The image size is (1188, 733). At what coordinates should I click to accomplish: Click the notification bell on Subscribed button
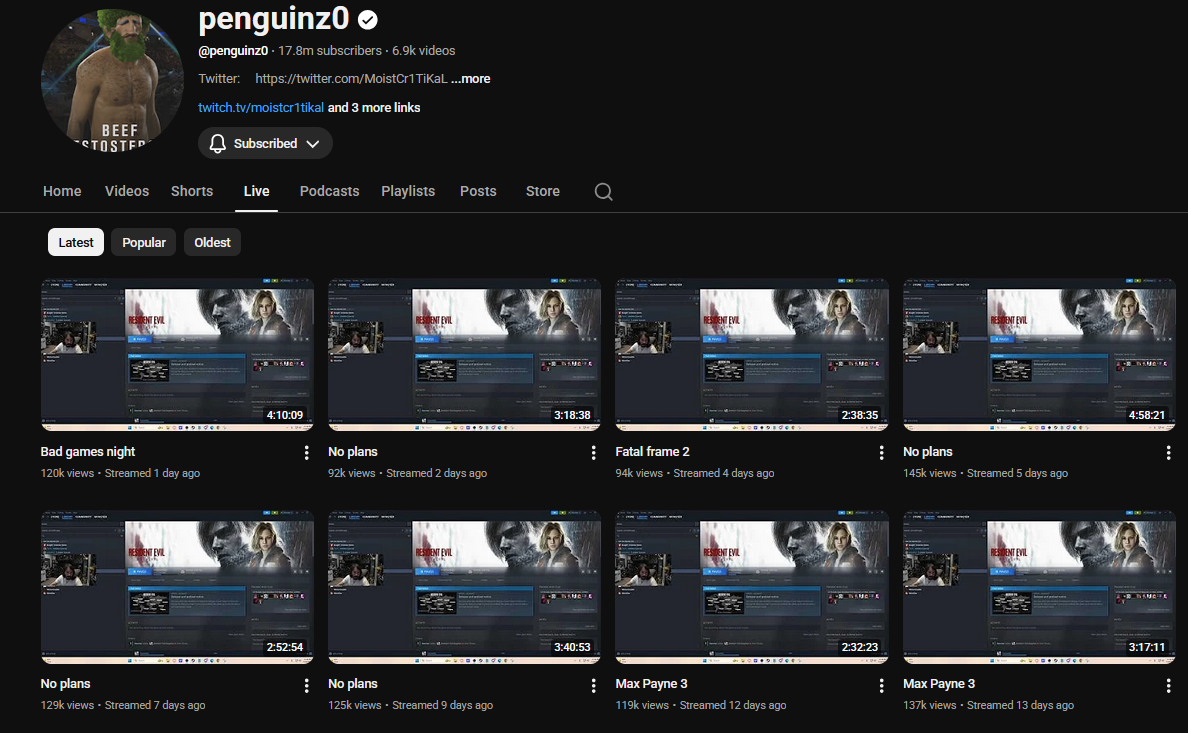(217, 143)
